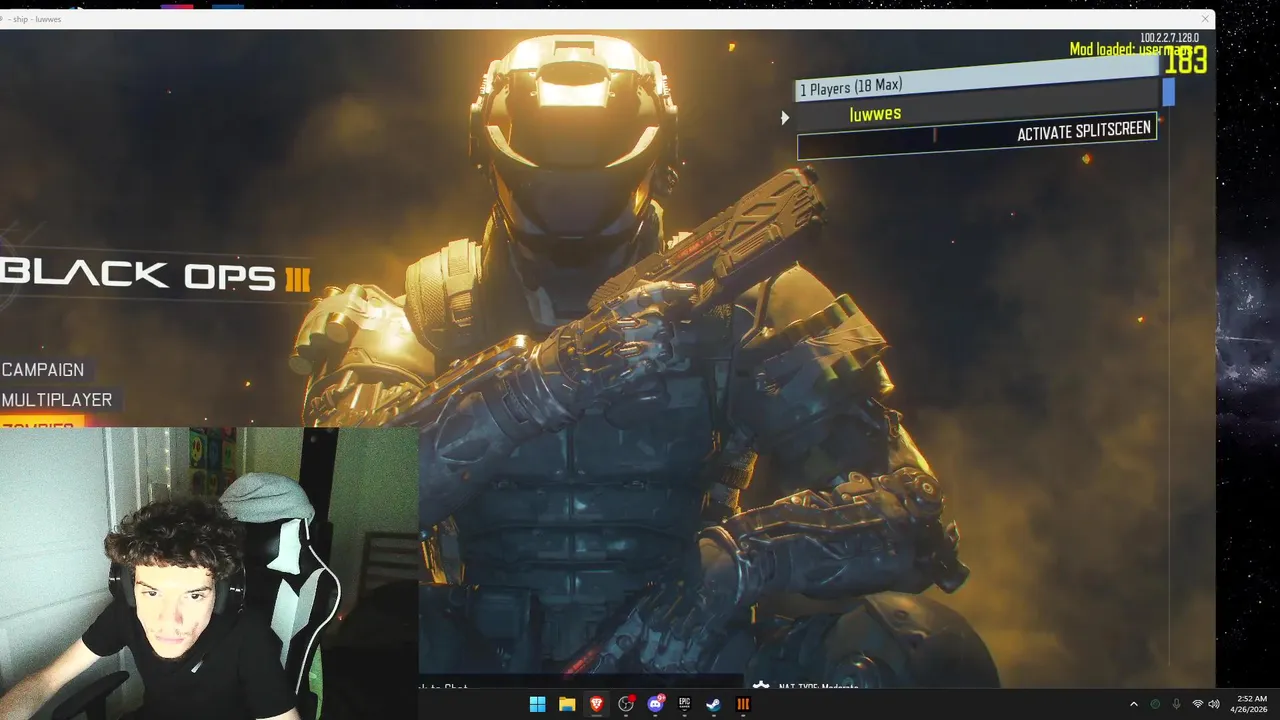Image resolution: width=1280 pixels, height=720 pixels.
Task: Click the ACTIVATE SPLITSCREEN button
Action: [x=977, y=138]
